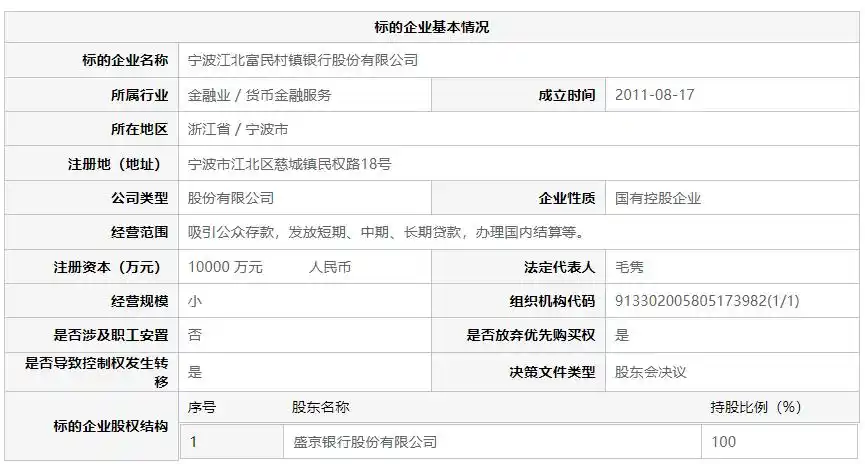The width and height of the screenshot is (865, 464).
Task: Select legal representative name 毛隽
Action: pos(629,267)
